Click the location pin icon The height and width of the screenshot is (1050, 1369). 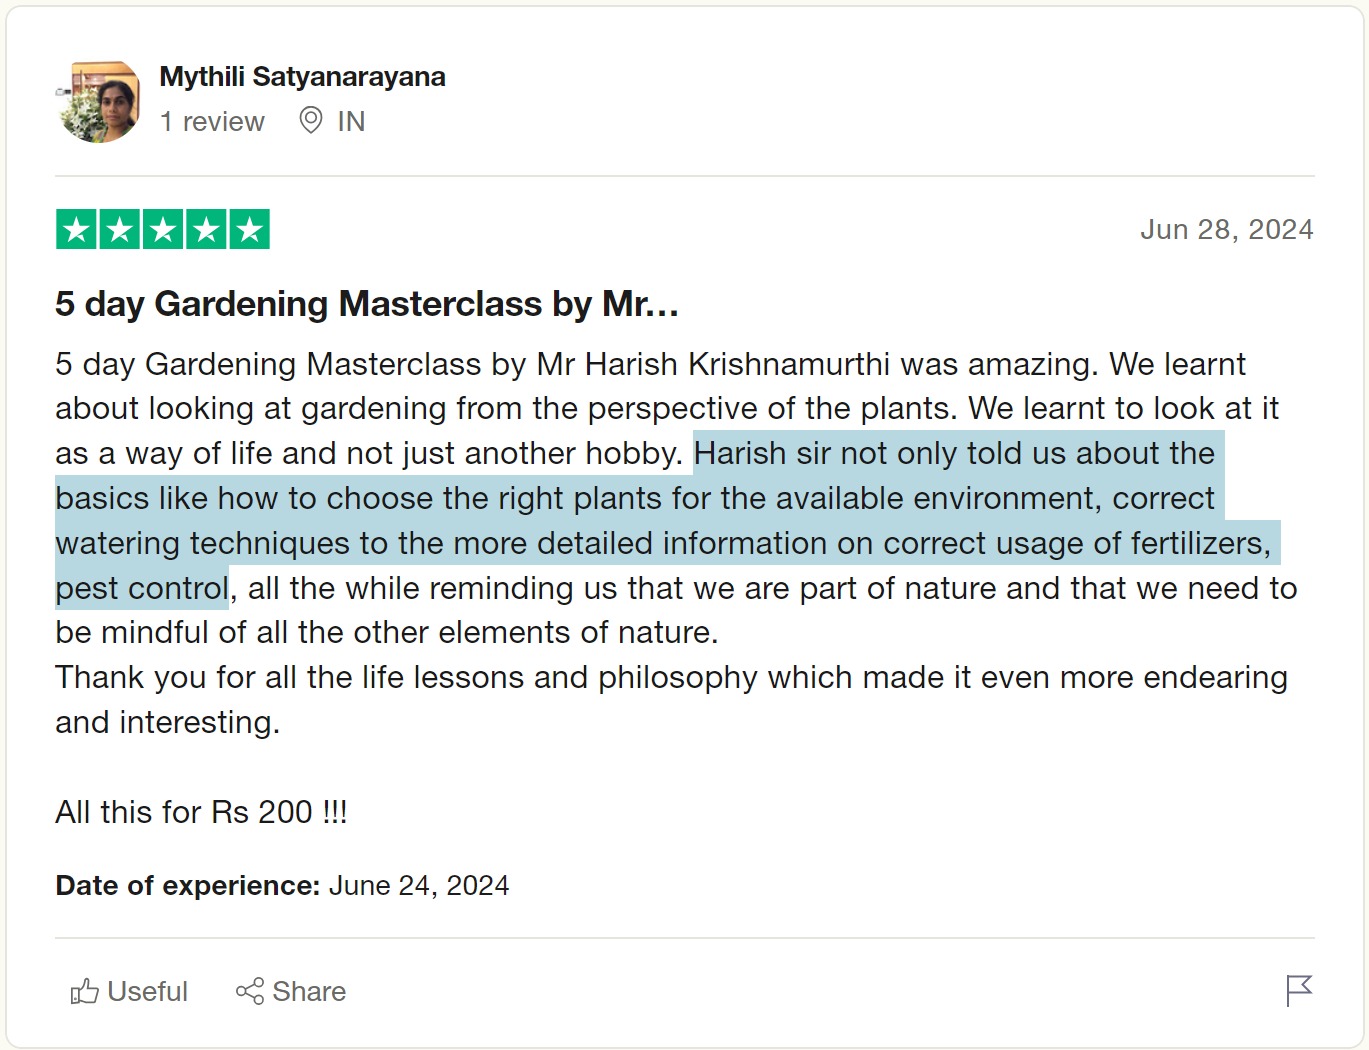(311, 121)
